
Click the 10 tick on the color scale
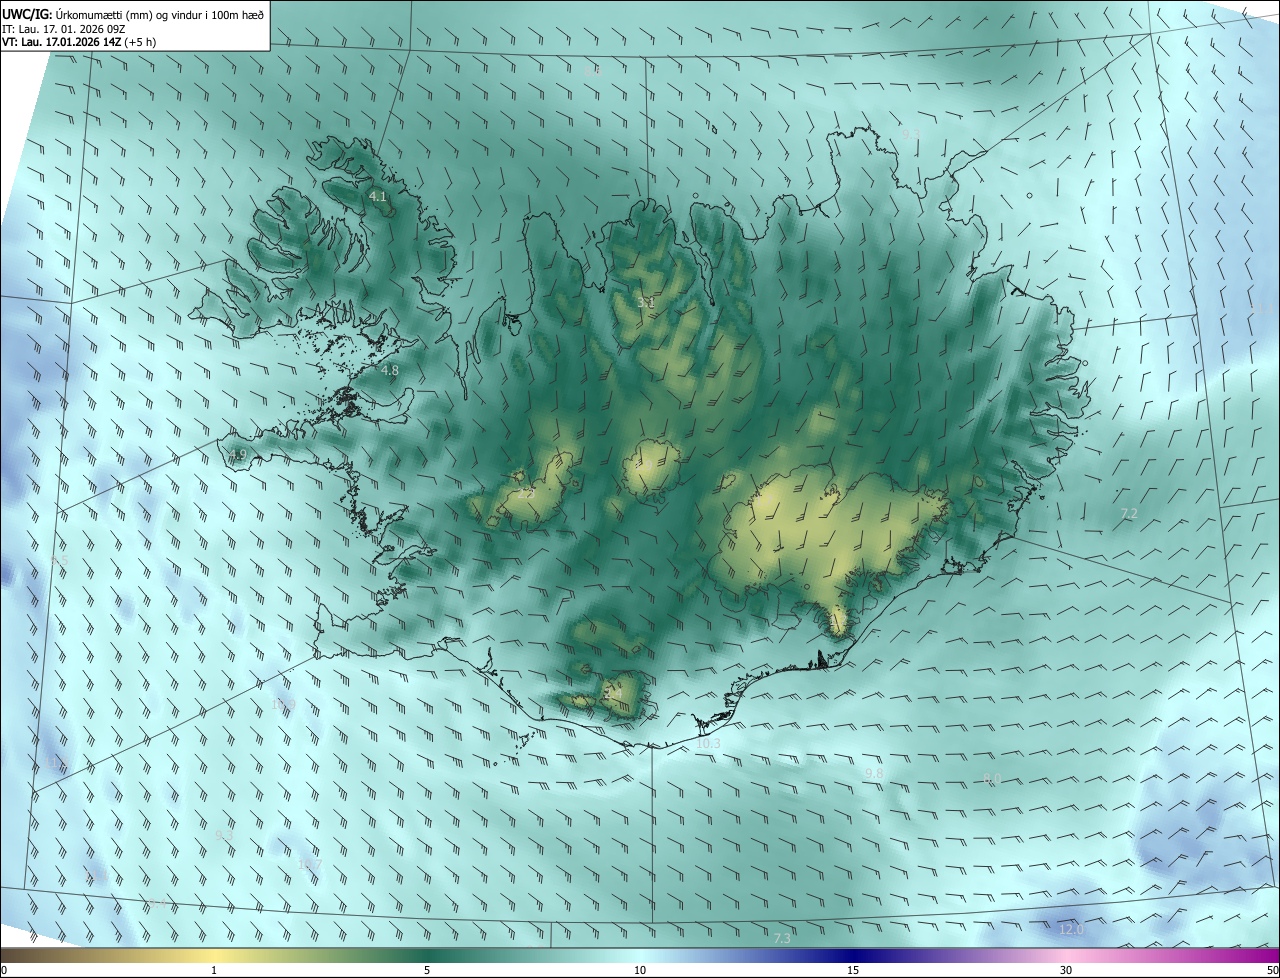(x=640, y=970)
